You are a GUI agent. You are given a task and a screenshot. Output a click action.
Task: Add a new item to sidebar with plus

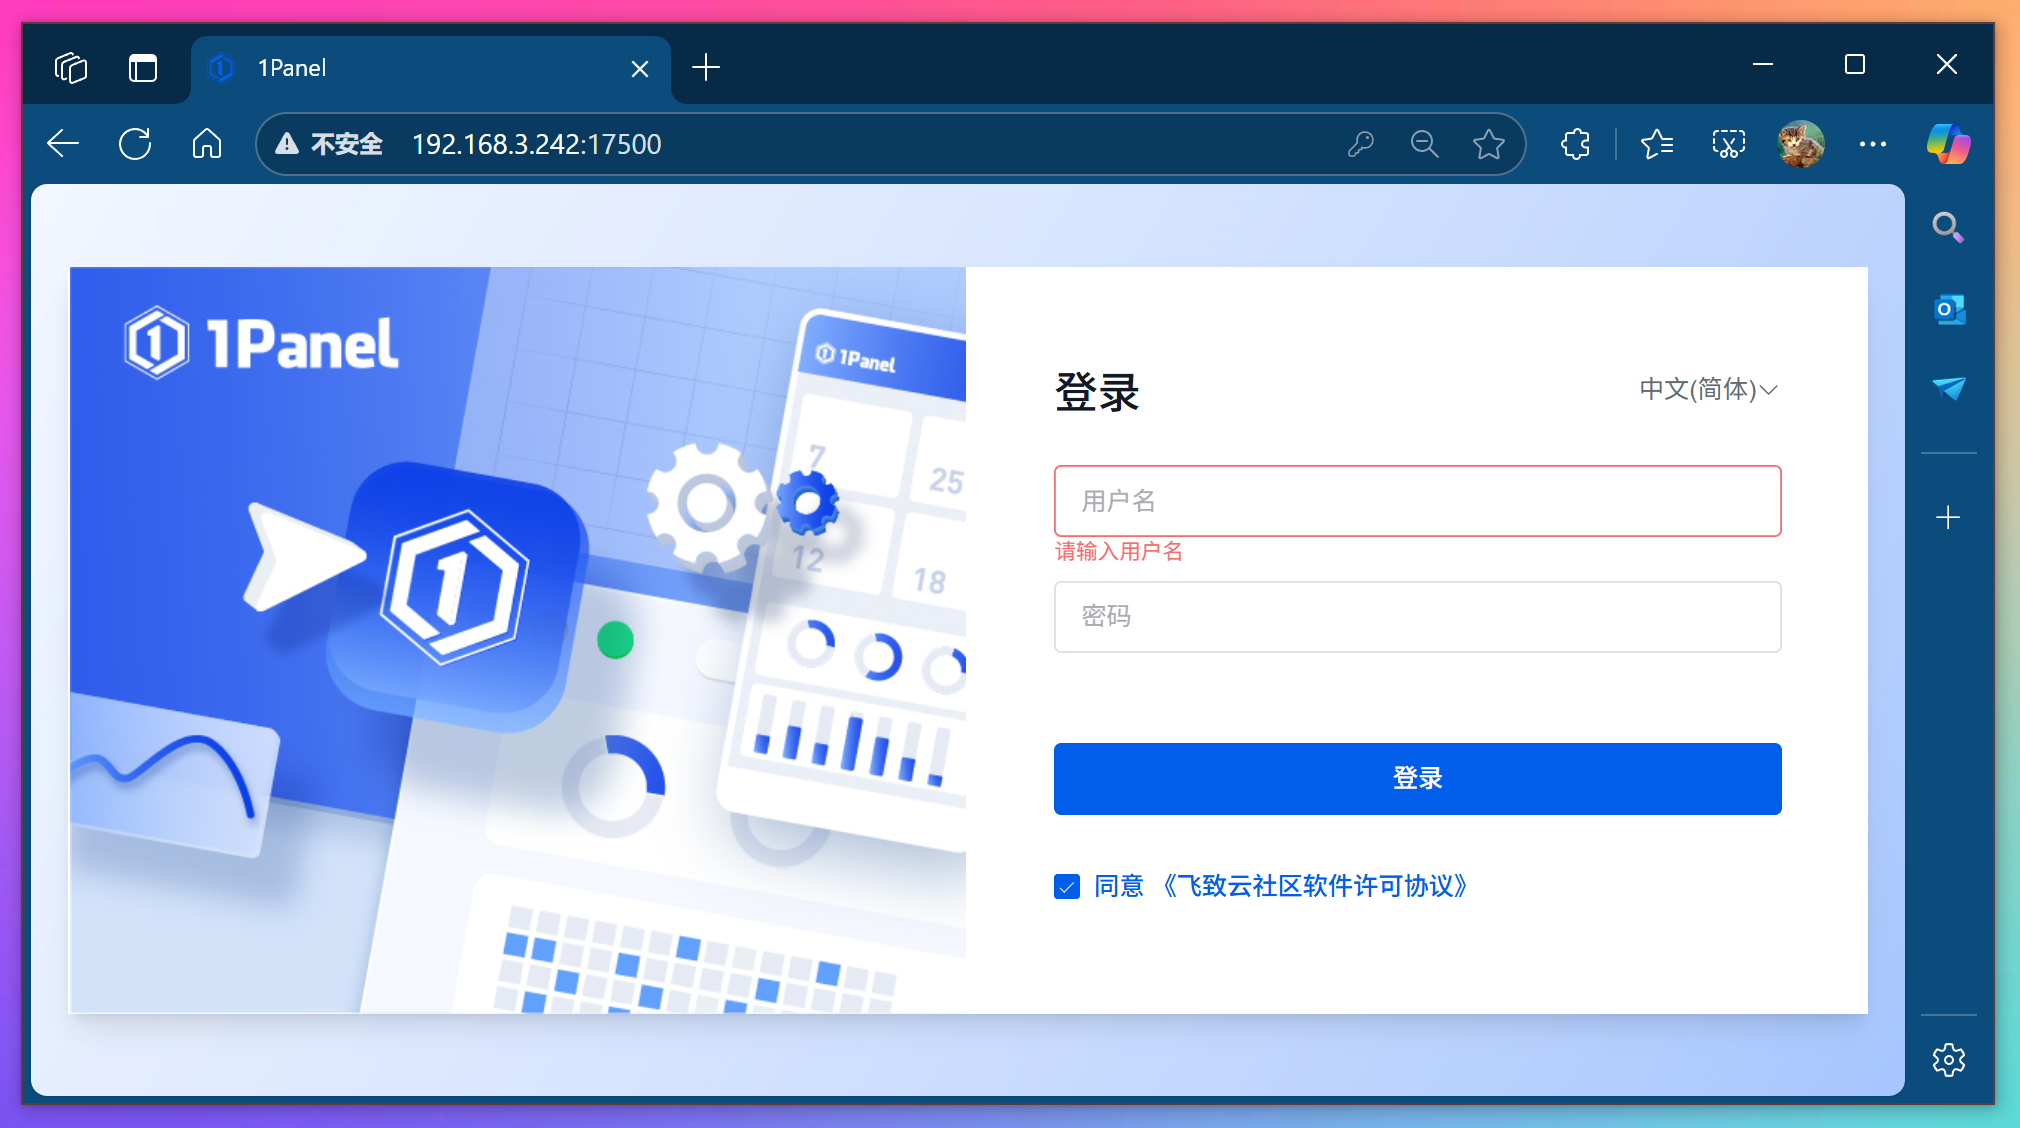pyautogui.click(x=1948, y=517)
